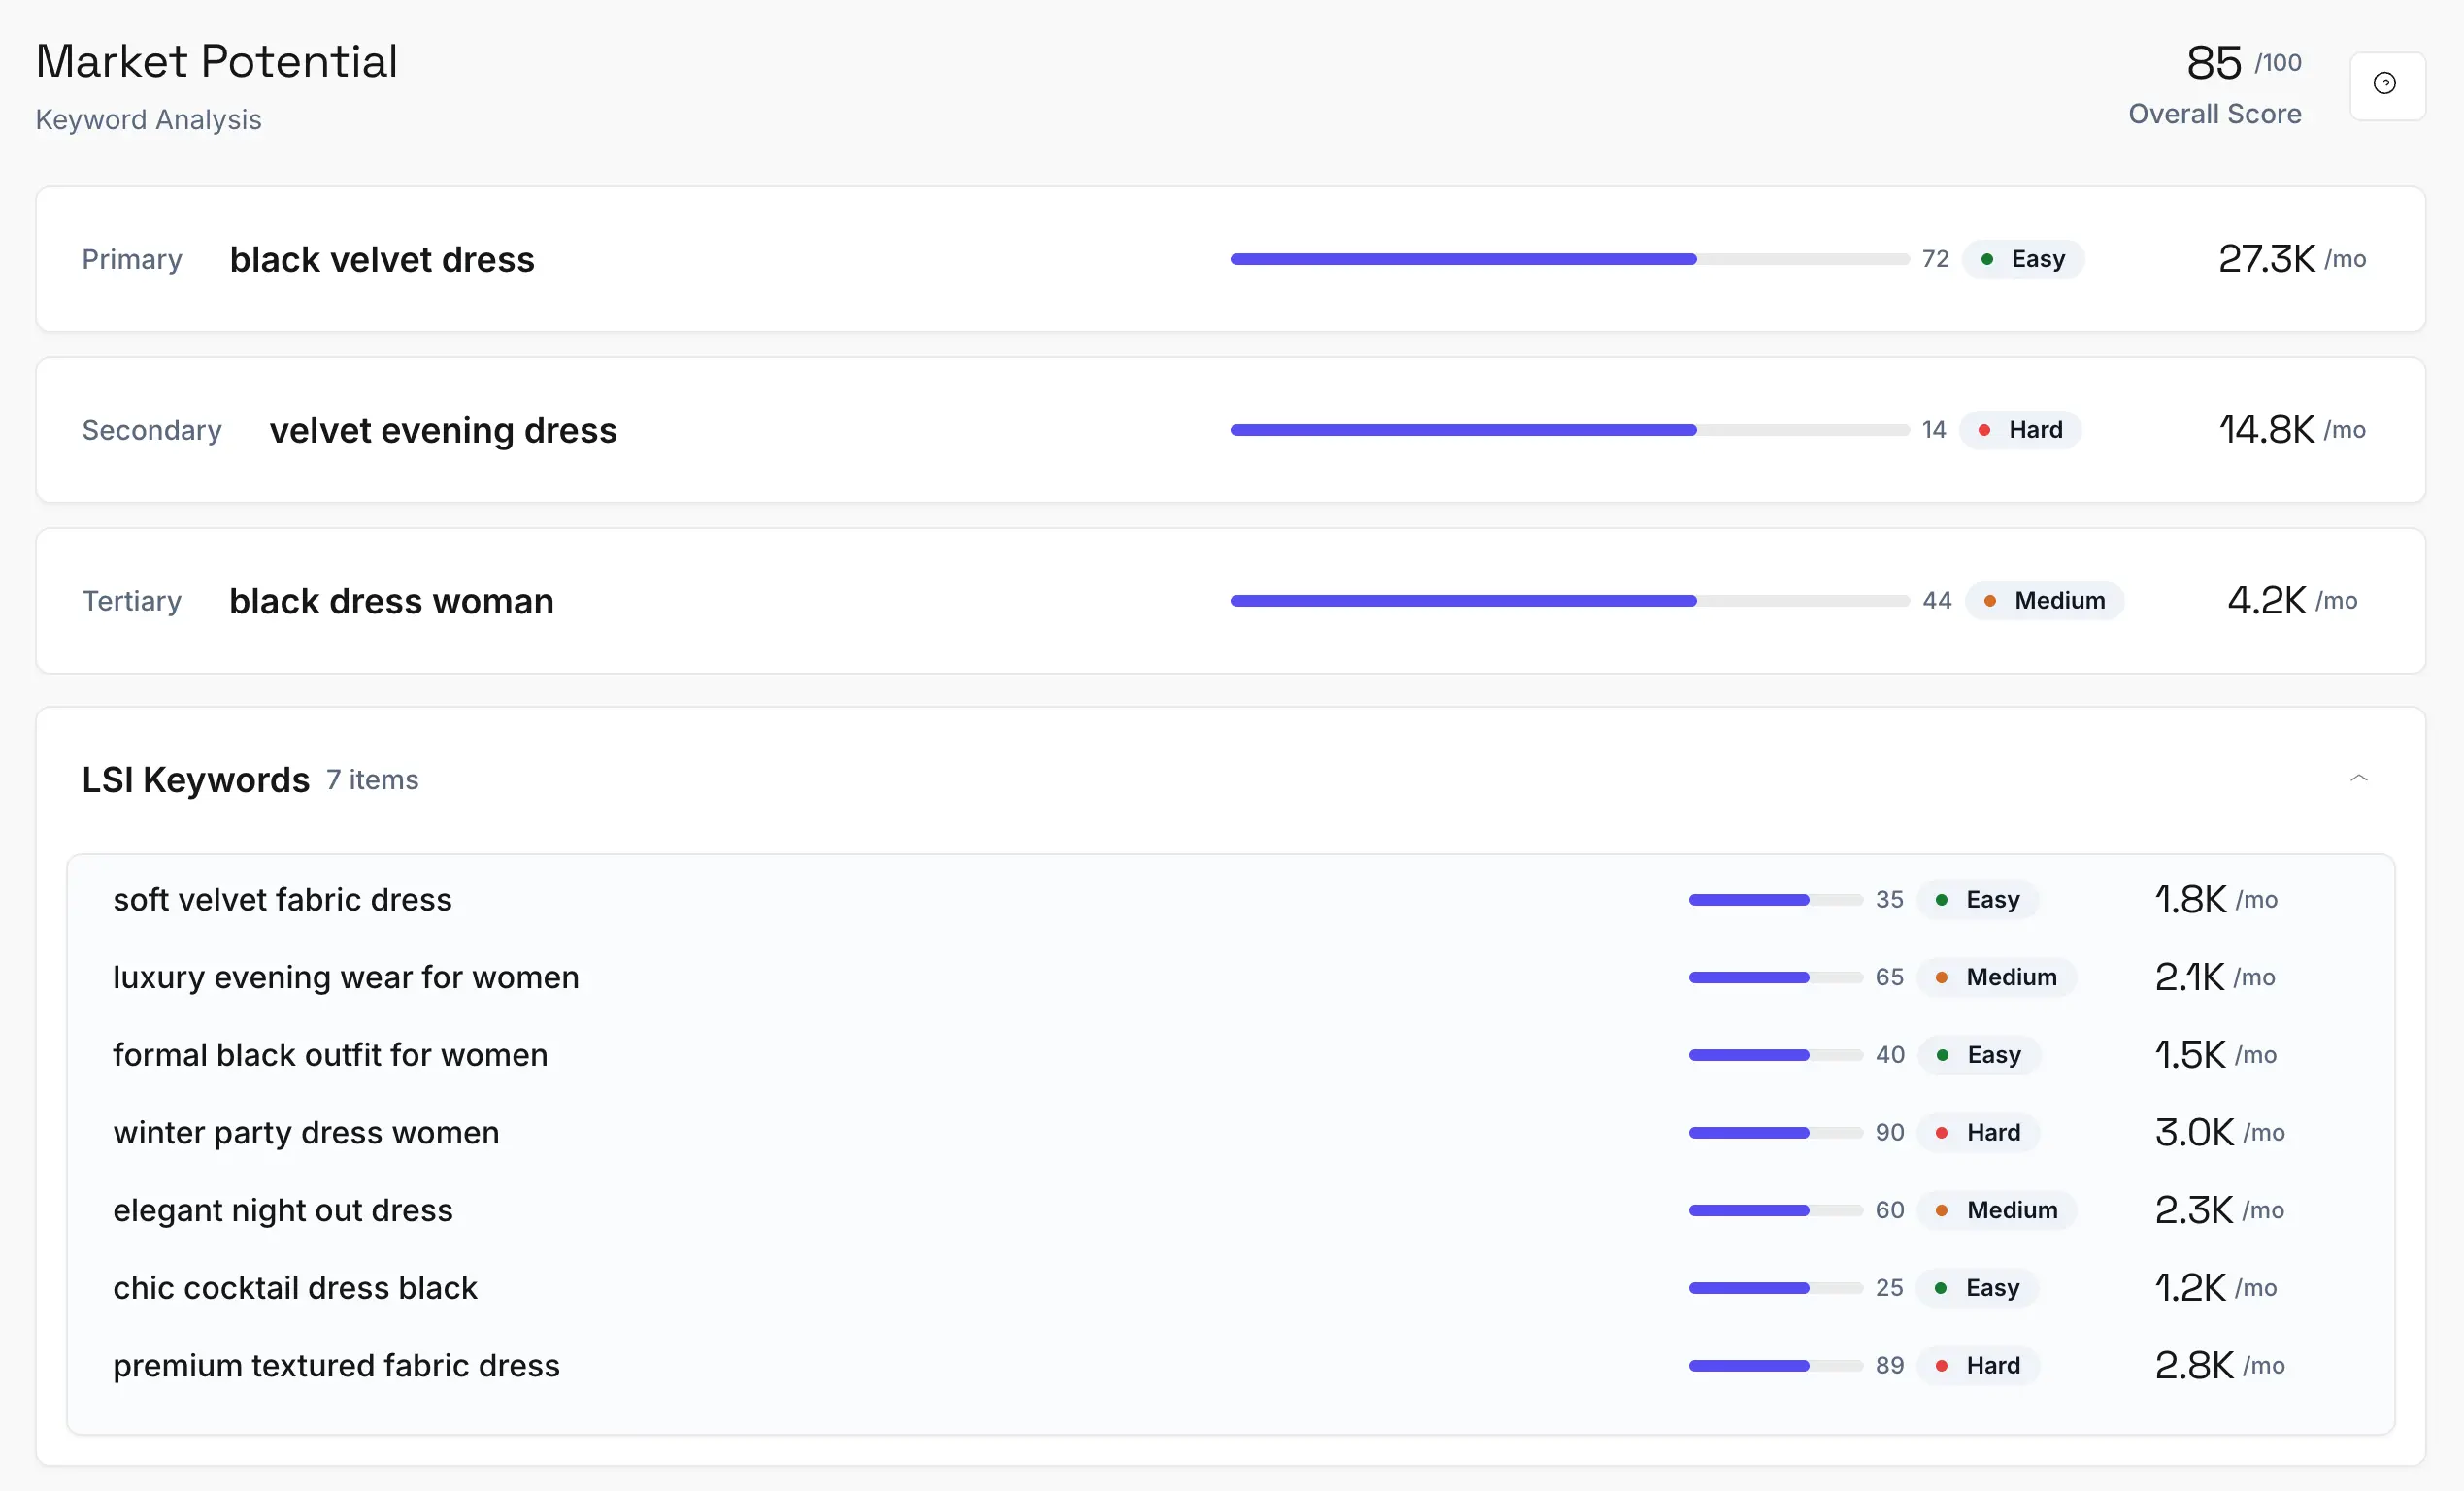
Task: Click the help question-mark icon button
Action: pos(2386,84)
